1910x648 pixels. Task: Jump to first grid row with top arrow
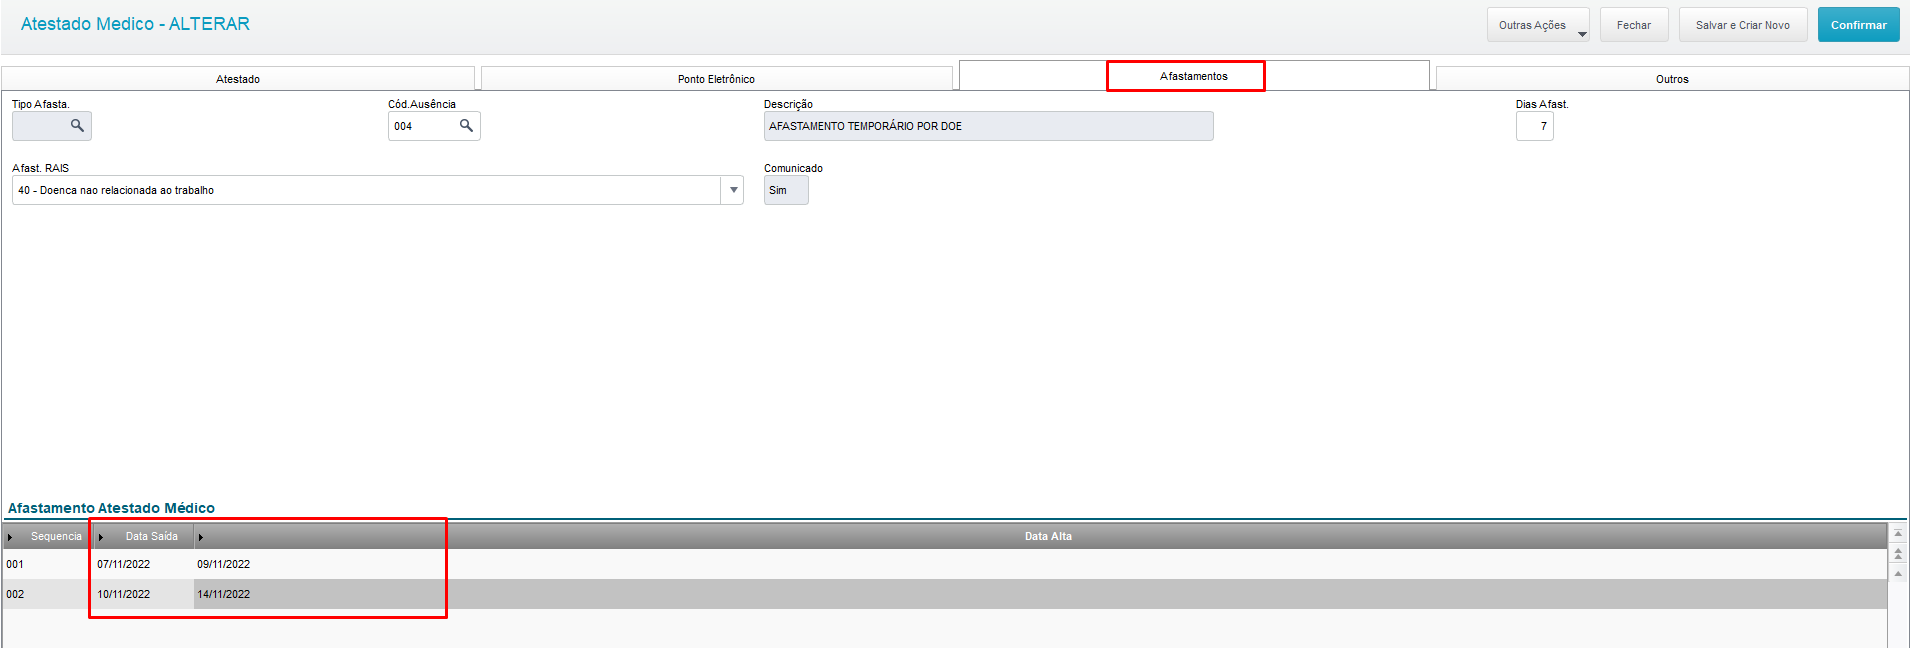[1898, 534]
